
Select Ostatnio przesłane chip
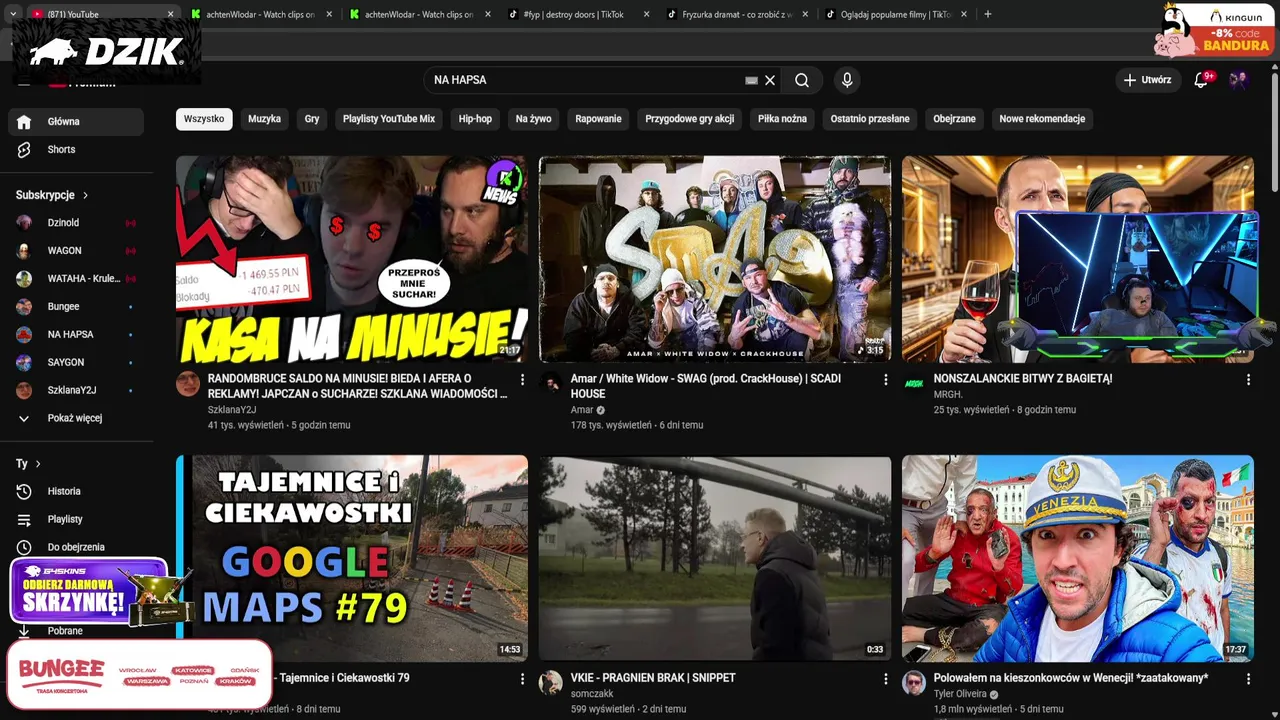point(870,119)
